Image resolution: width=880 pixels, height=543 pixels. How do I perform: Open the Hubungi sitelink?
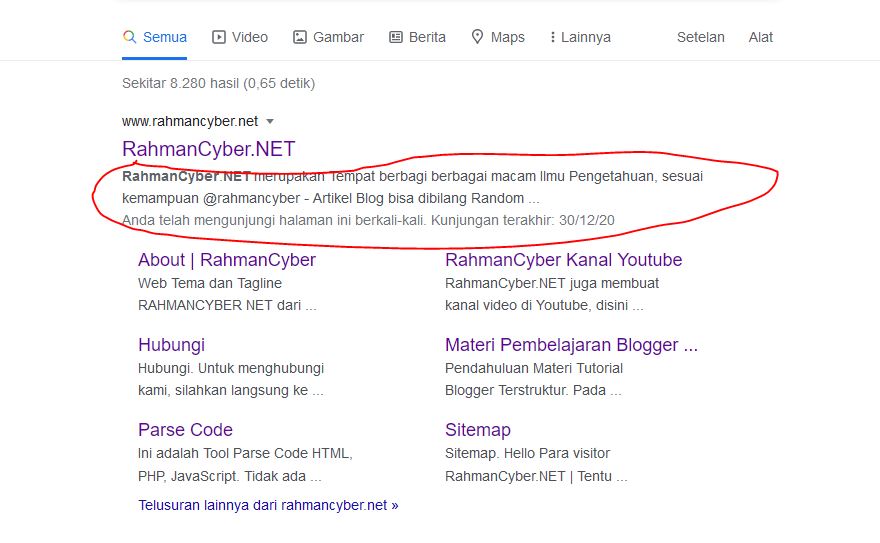[x=171, y=345]
